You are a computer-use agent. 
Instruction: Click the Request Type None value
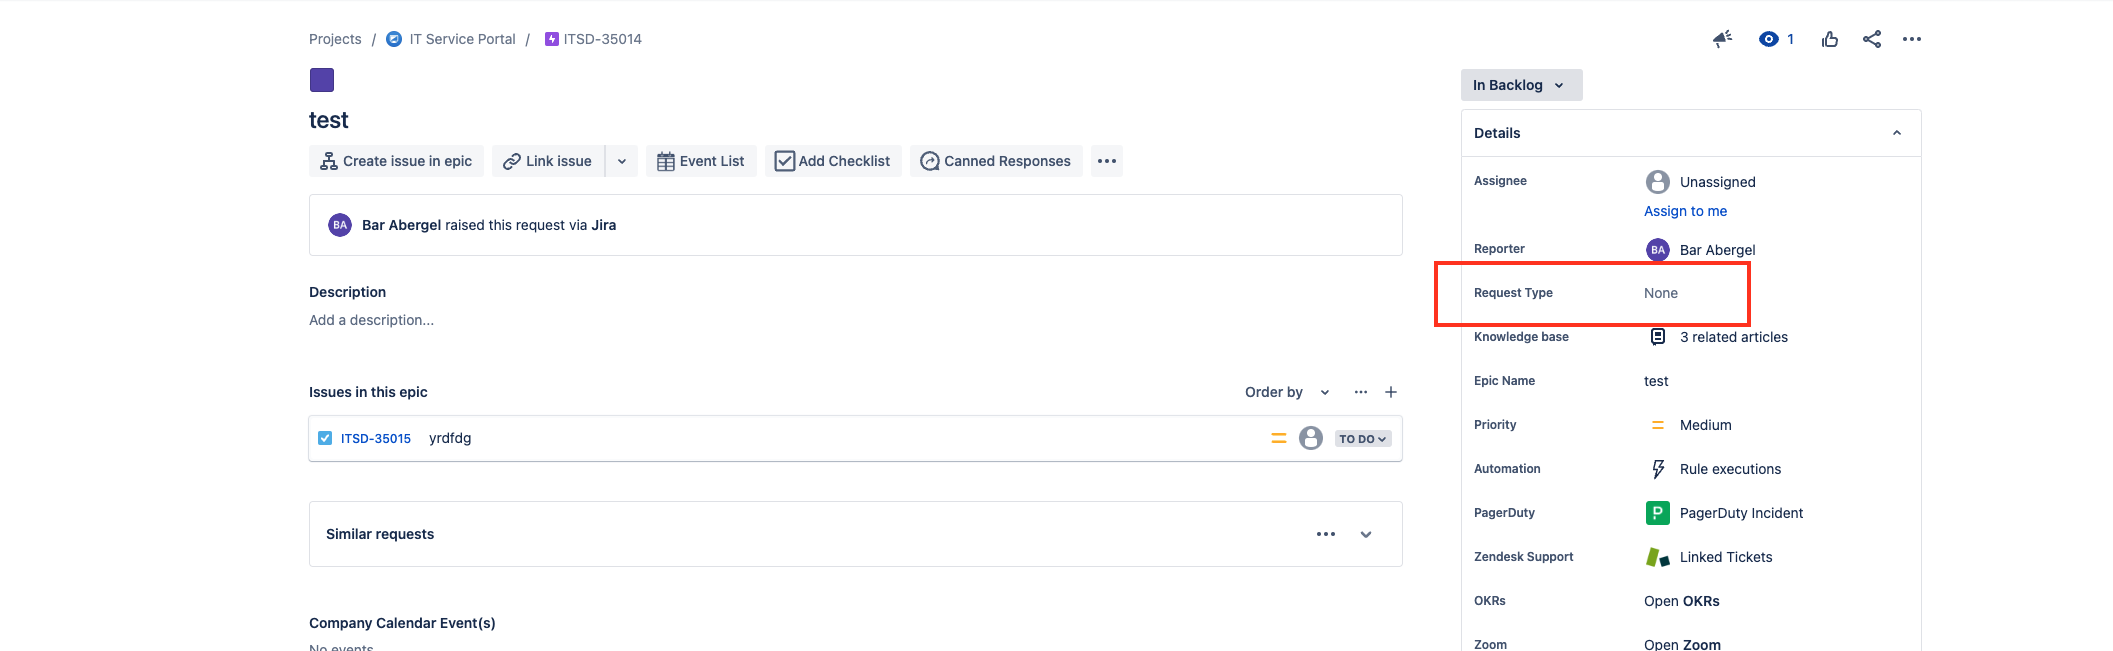[x=1661, y=293]
